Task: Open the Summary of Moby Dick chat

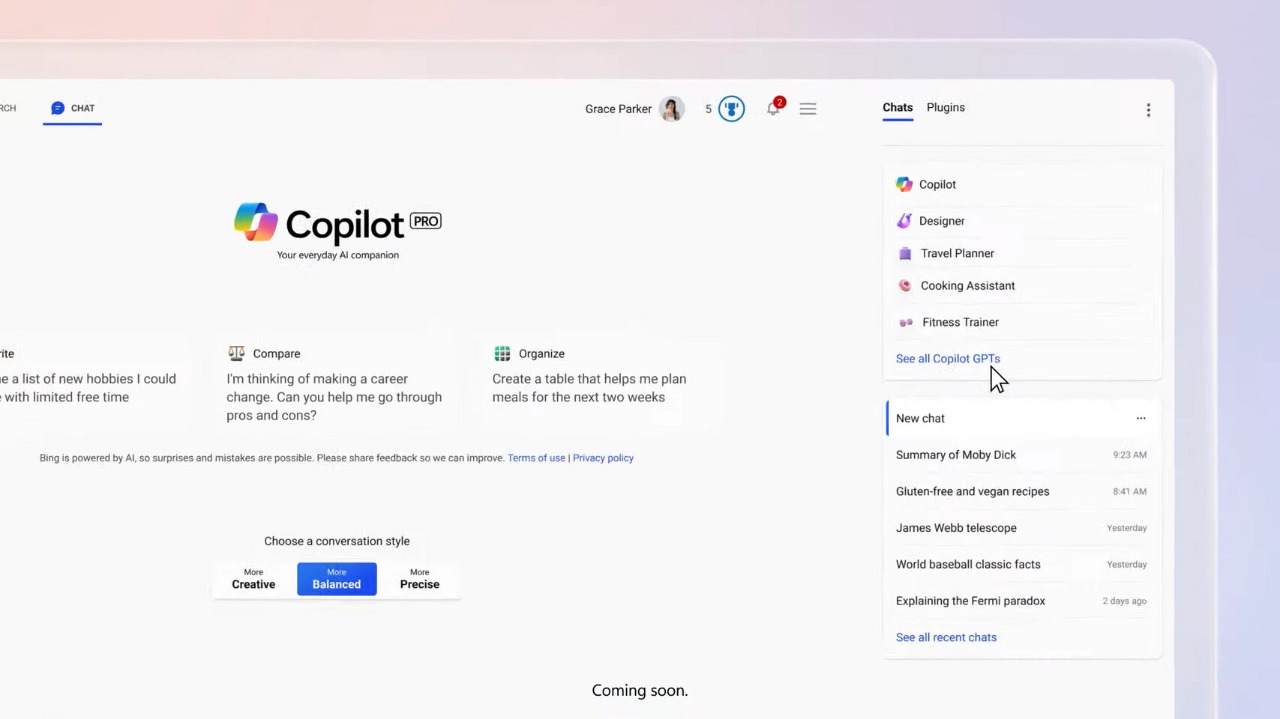Action: 955,454
